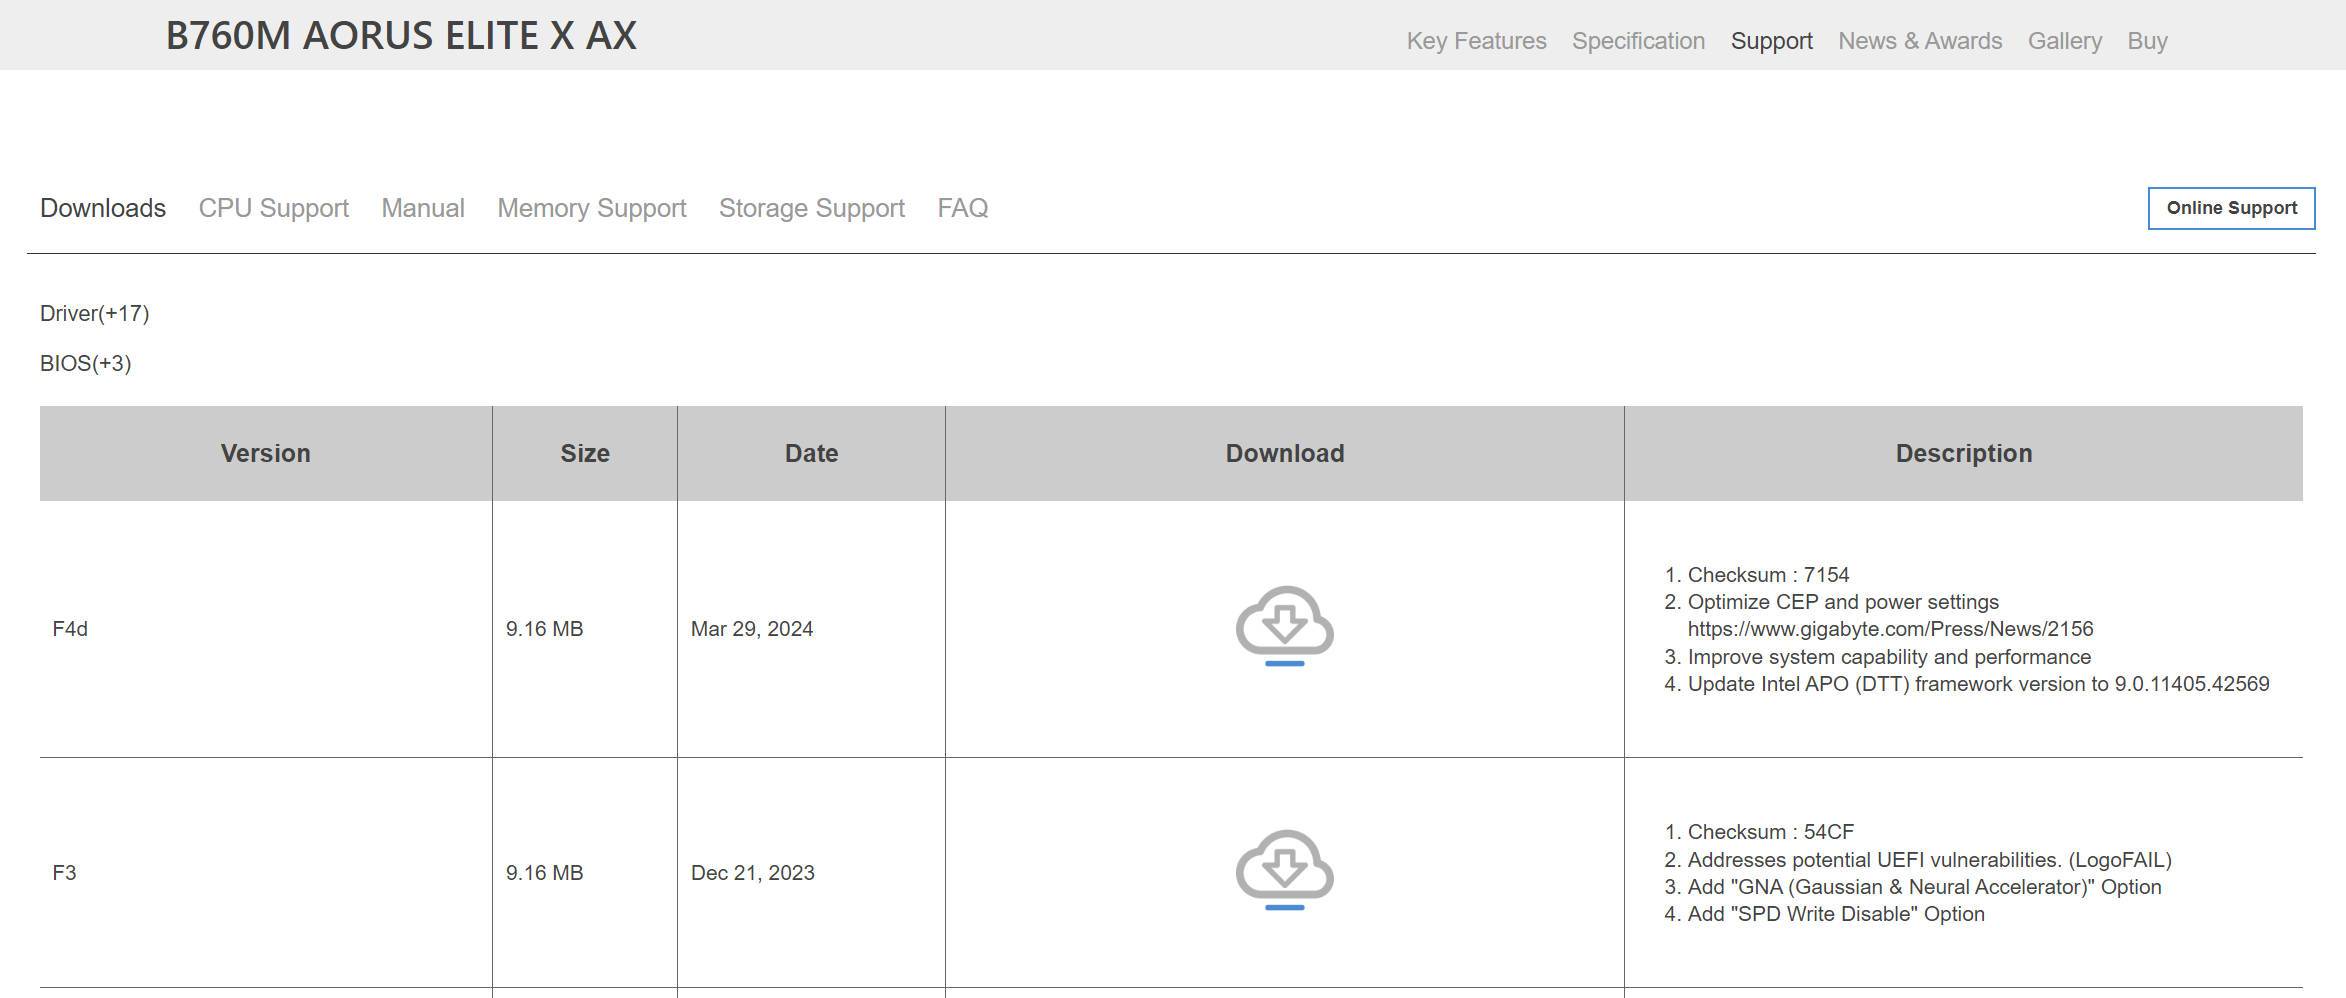Click the B760M AORUS ELITE X AX title
Viewport: 2346px width, 998px height.
[401, 36]
